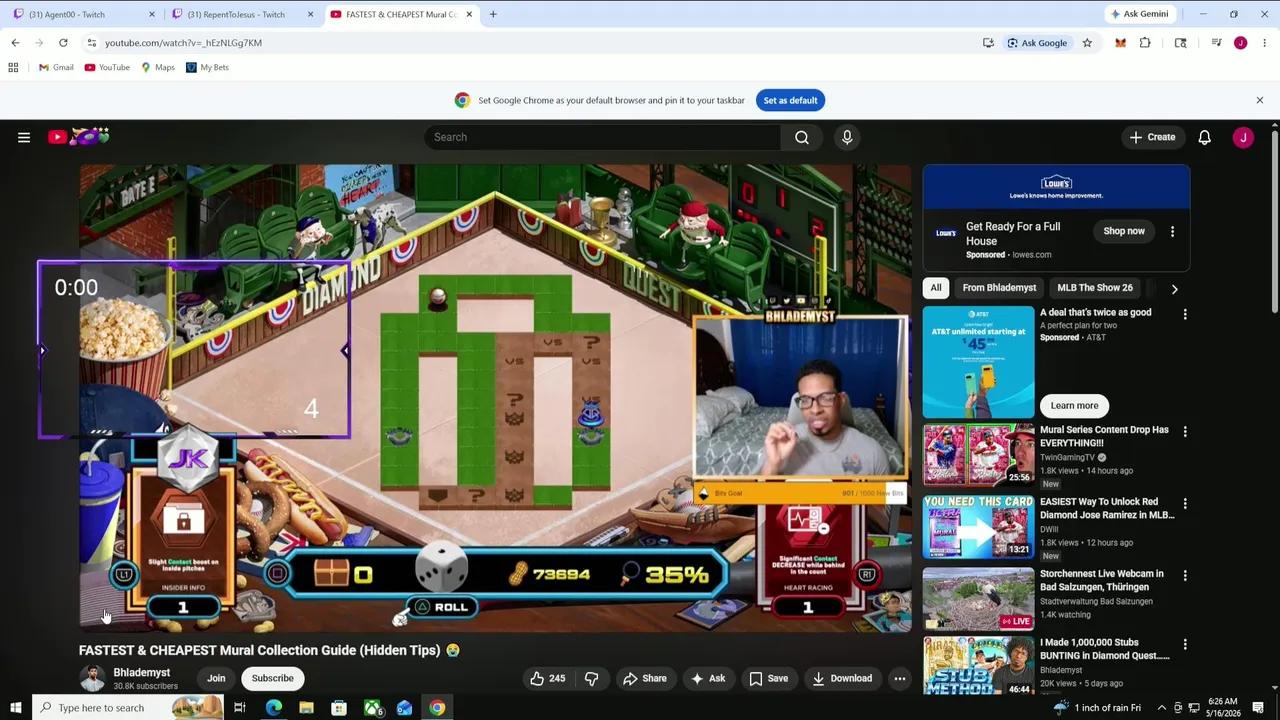Open menu for Mural Series Content video
Viewport: 1280px width, 720px height.
(1185, 432)
